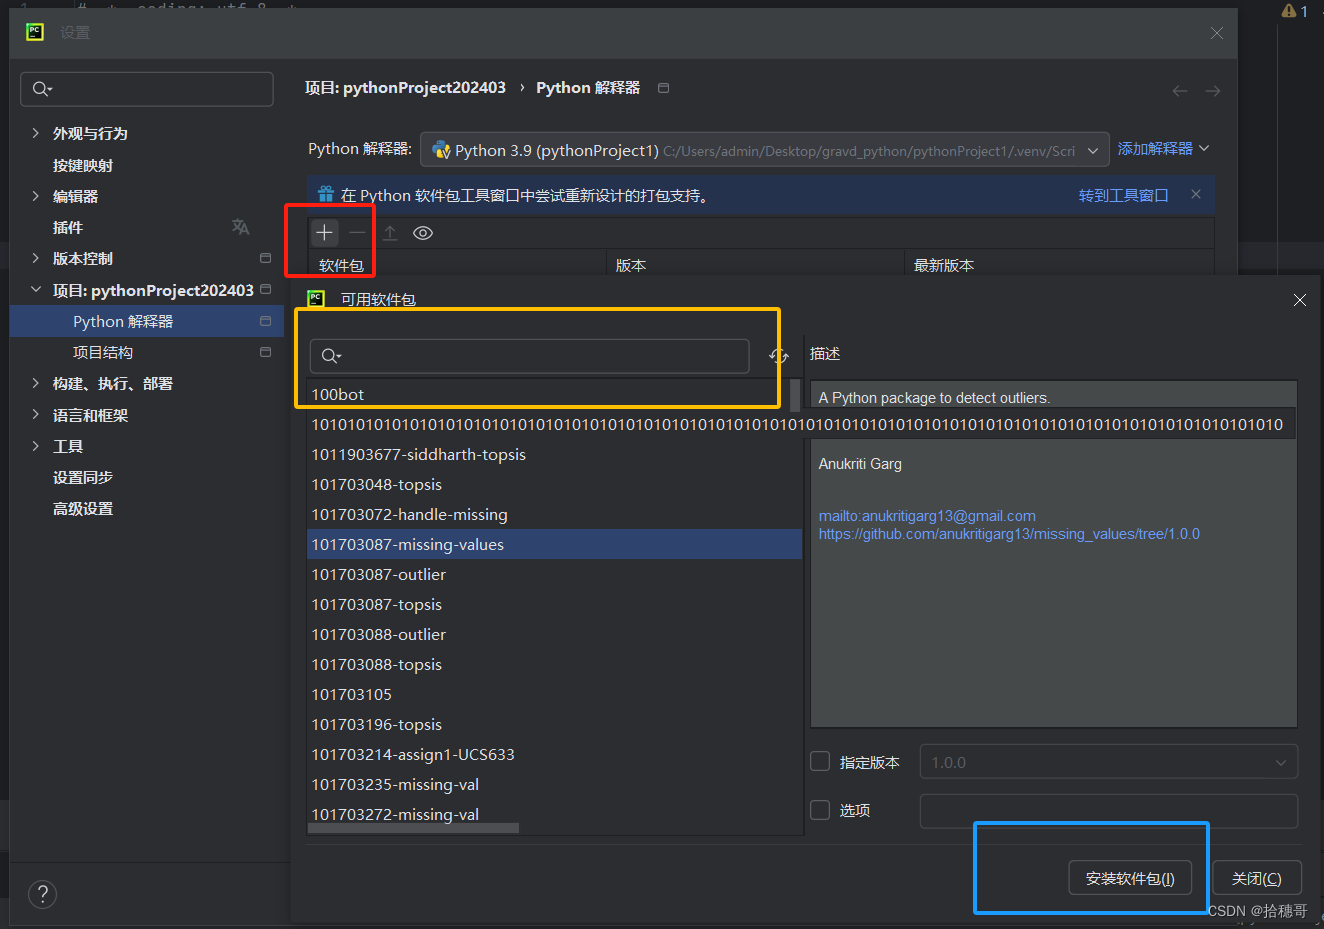Select package 101703088-outlier
Image resolution: width=1324 pixels, height=929 pixels.
point(555,634)
